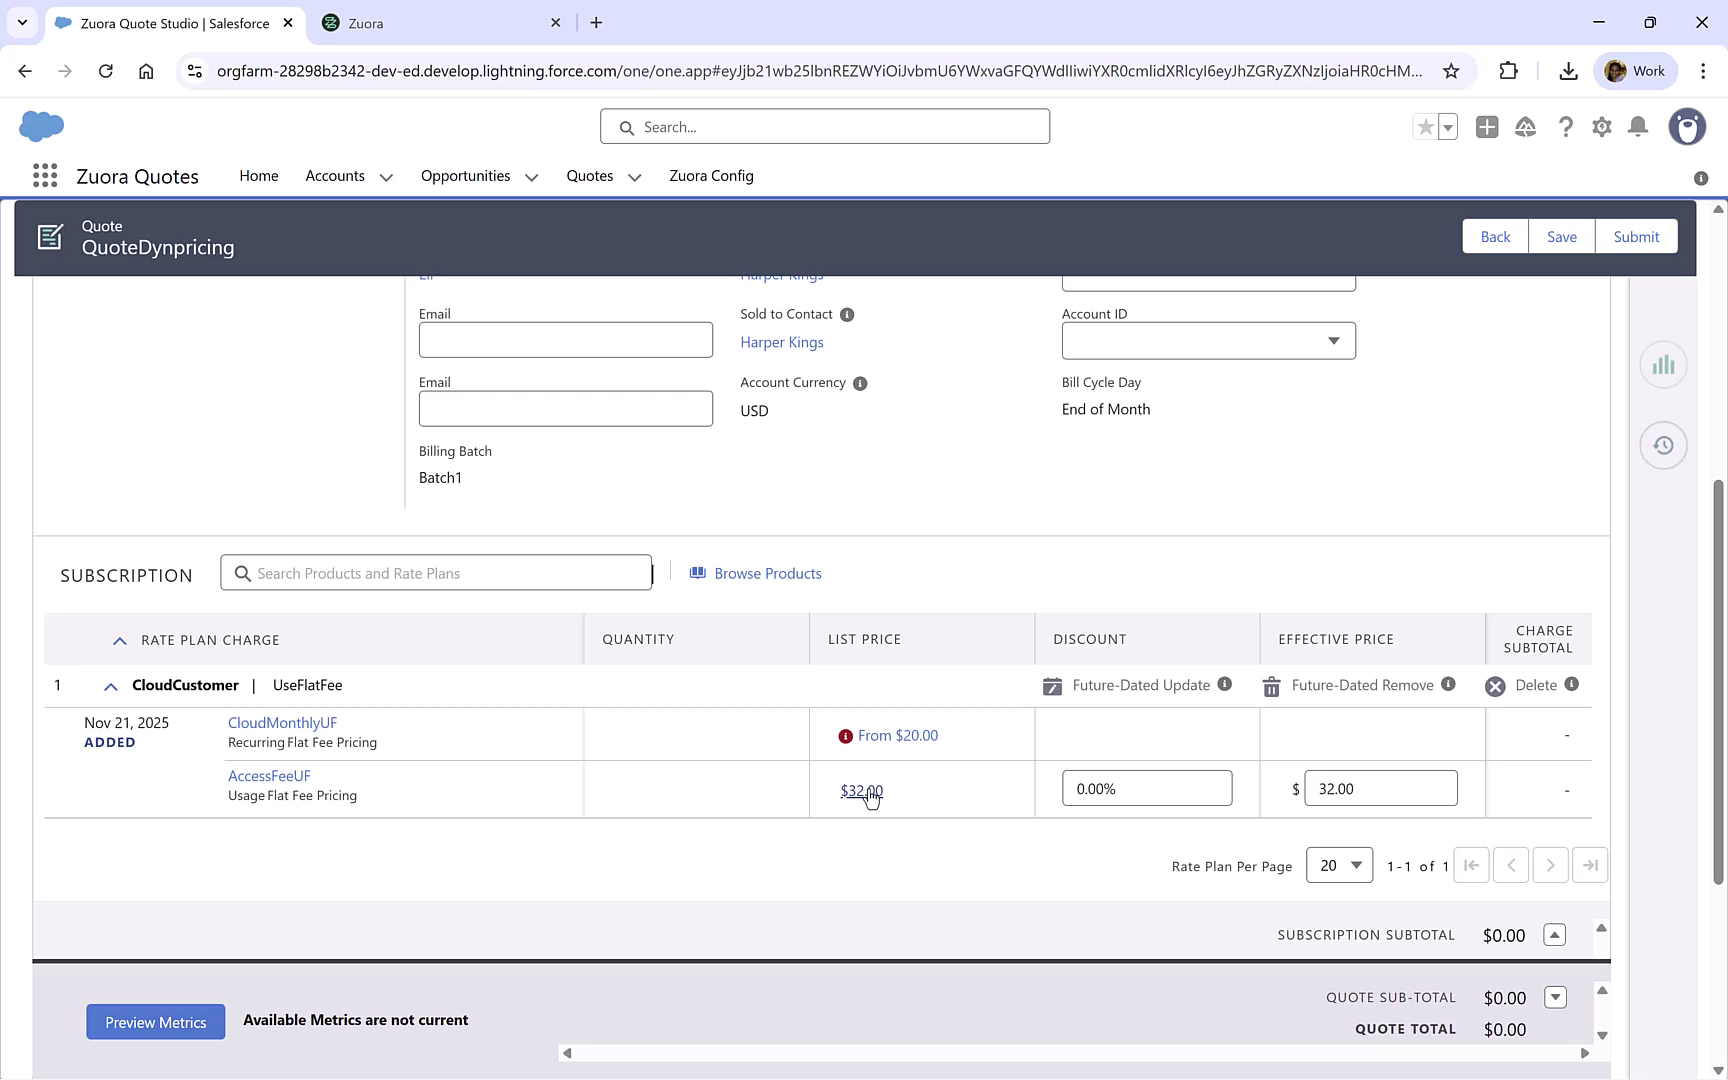Open the Harper Kings contact link
1728x1080 pixels.
point(781,342)
